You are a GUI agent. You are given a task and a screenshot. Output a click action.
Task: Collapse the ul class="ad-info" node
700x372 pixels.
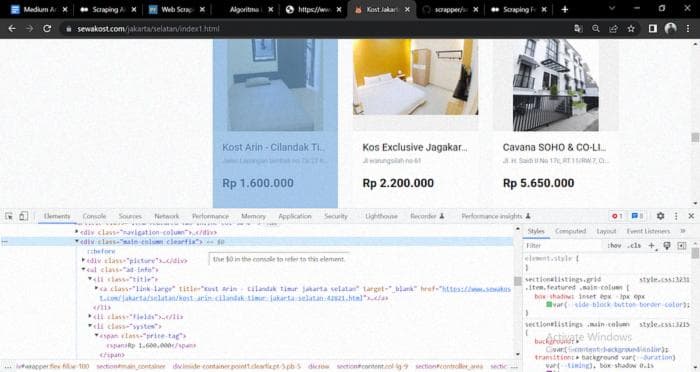tap(83, 270)
